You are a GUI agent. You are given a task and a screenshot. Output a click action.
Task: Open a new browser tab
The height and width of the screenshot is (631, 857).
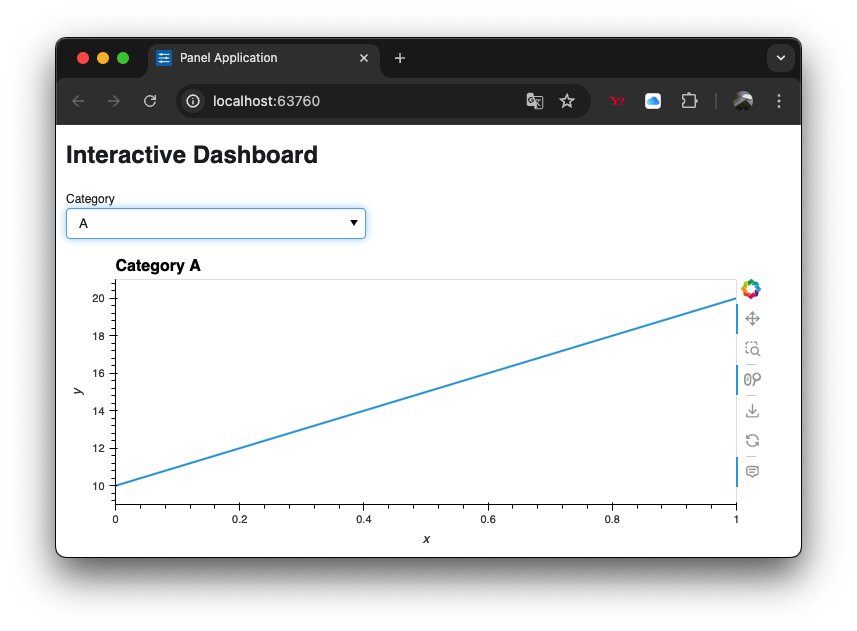tap(400, 58)
